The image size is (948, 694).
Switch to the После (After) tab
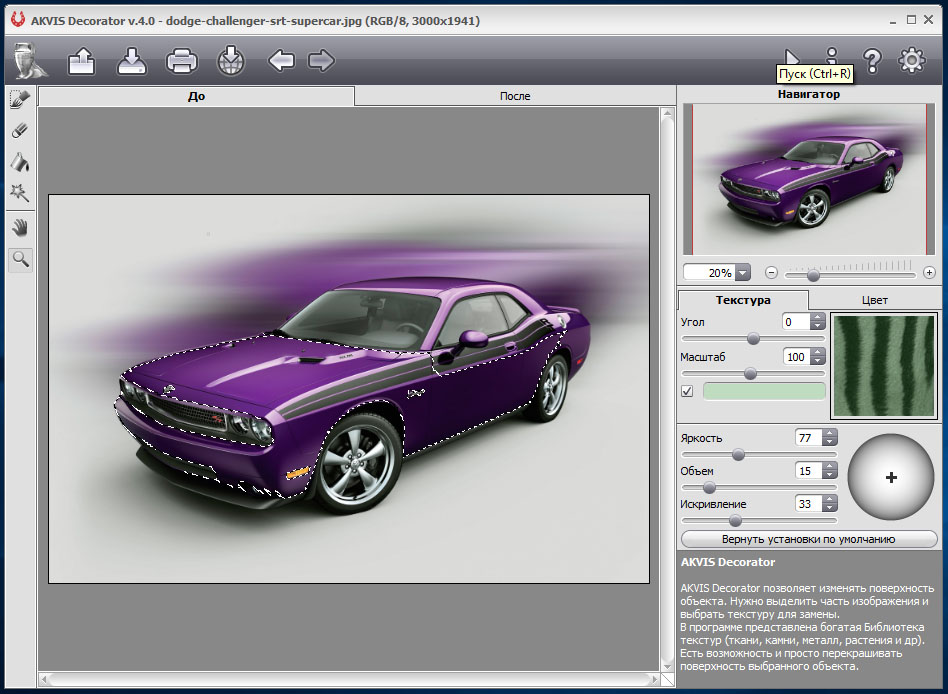(x=515, y=96)
